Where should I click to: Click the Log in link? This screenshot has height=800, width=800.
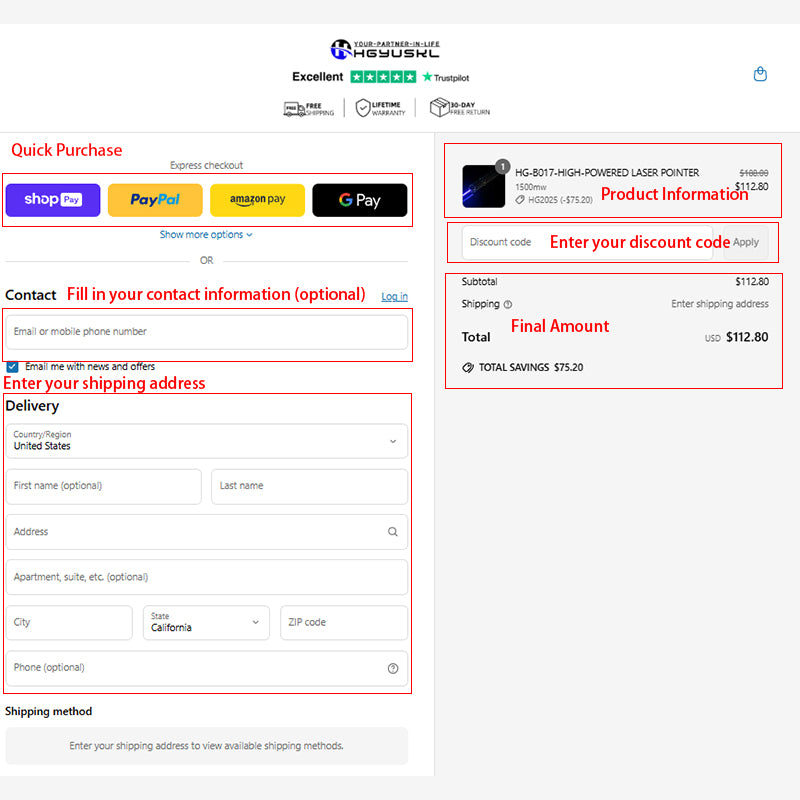click(x=394, y=297)
